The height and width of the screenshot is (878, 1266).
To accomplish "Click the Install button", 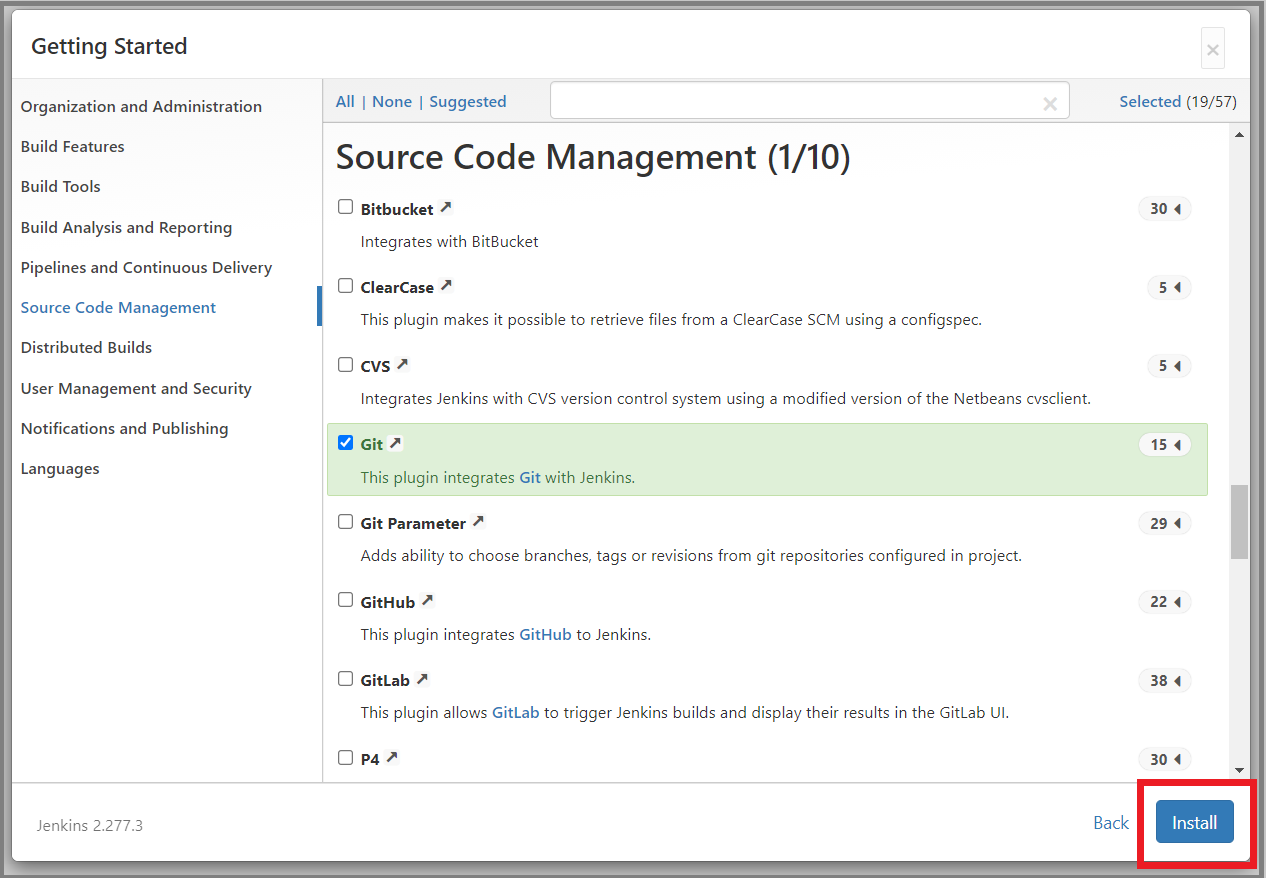I will 1195,822.
